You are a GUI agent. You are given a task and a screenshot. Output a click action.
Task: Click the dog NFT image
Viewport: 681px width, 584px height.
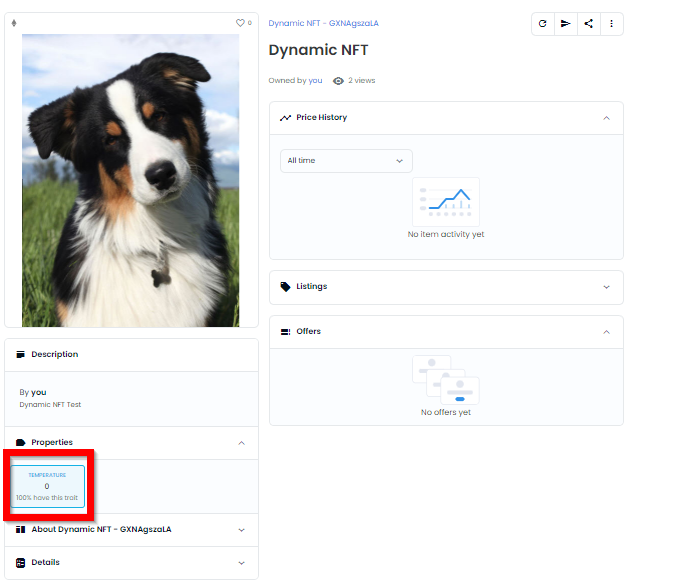130,180
